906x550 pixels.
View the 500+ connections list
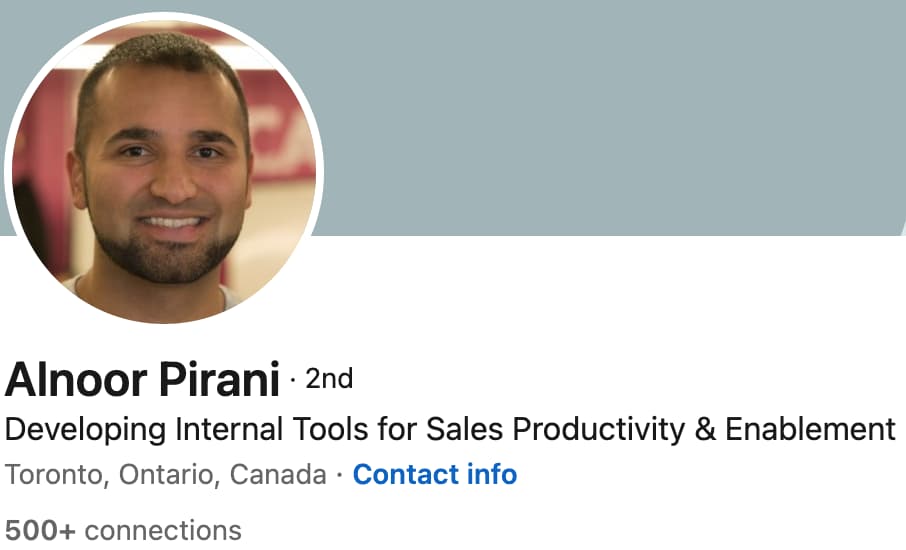(x=123, y=529)
